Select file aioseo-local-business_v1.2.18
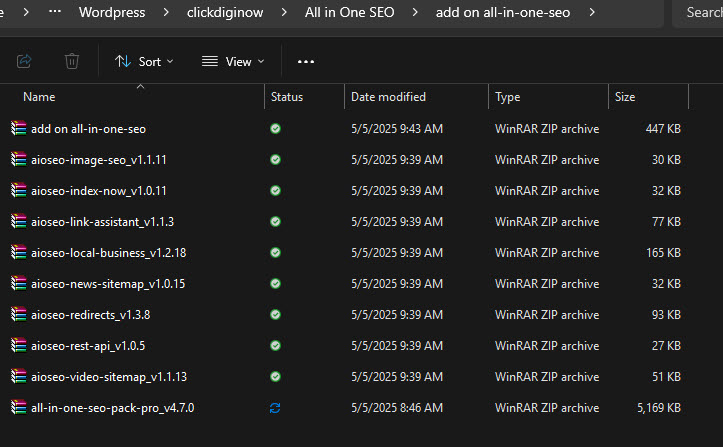Viewport: 723px width, 447px height. pos(108,253)
